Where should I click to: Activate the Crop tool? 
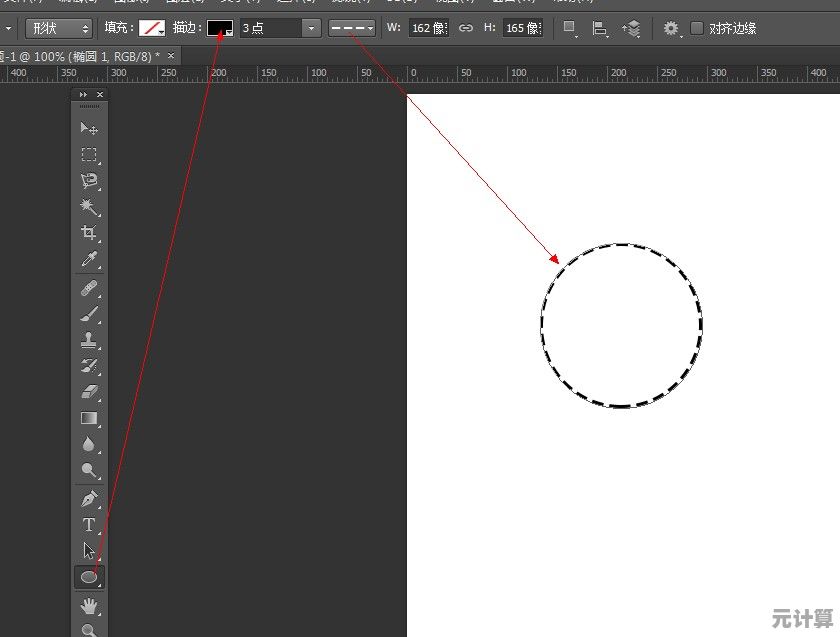pos(89,233)
